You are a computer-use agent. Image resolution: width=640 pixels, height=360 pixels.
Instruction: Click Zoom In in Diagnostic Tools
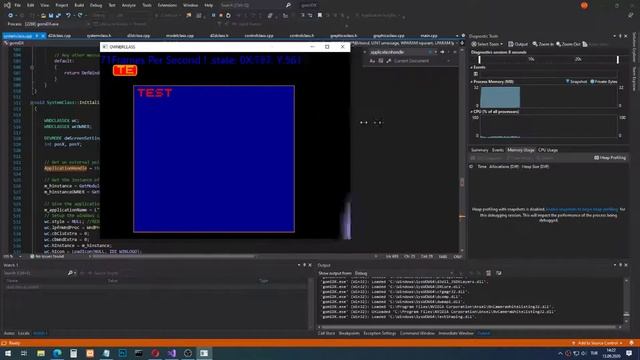pos(543,44)
